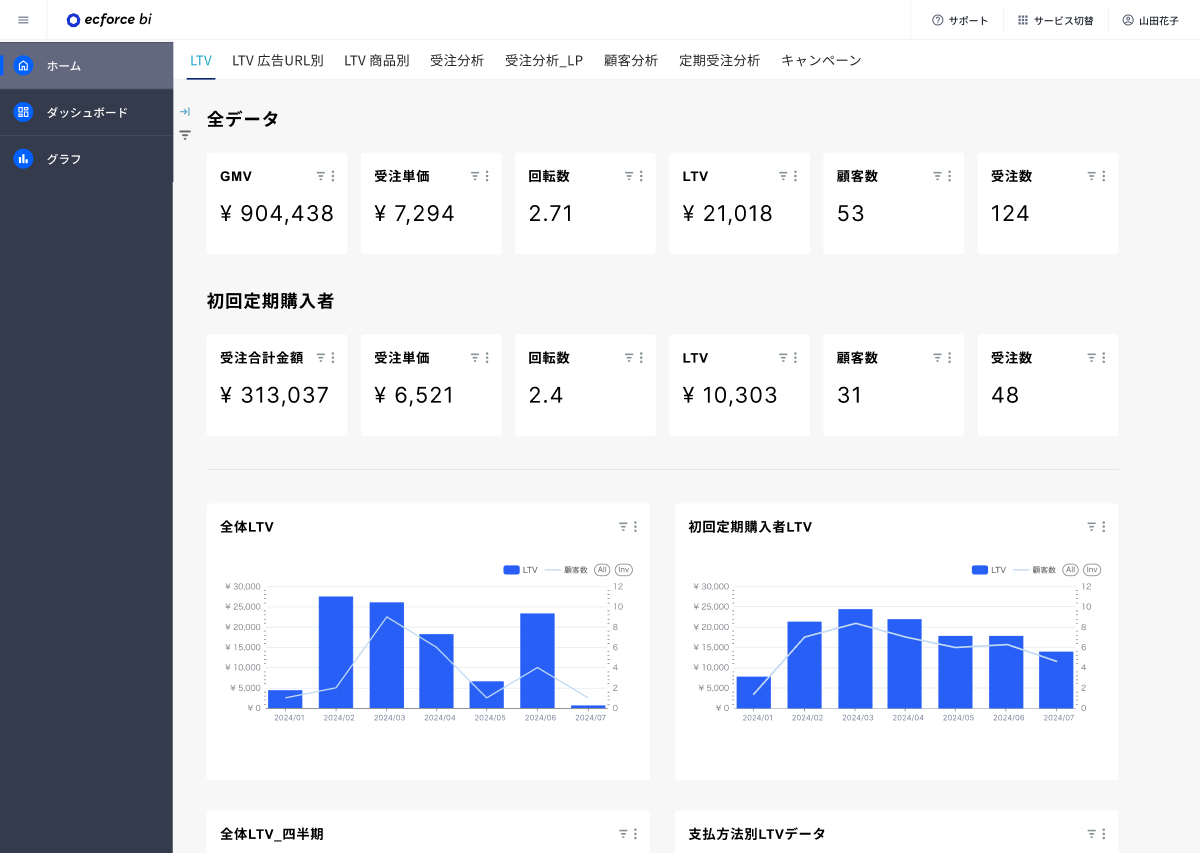
Task: Toggle the blue LTV legend swatch in 全体LTV
Action: click(x=511, y=570)
